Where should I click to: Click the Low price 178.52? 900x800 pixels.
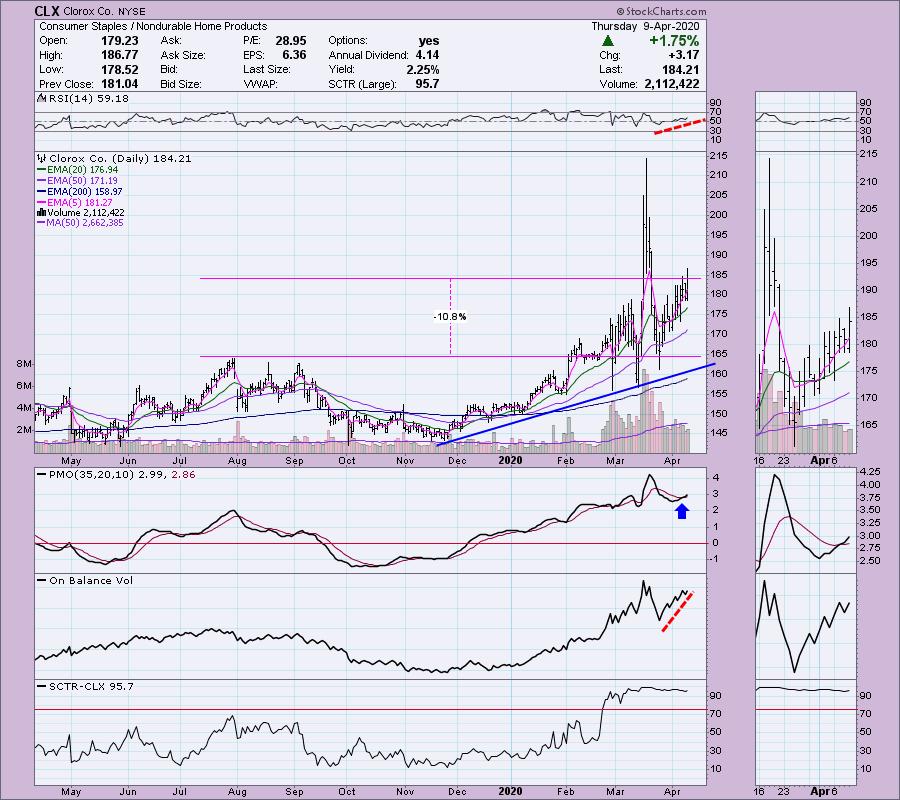(x=119, y=69)
